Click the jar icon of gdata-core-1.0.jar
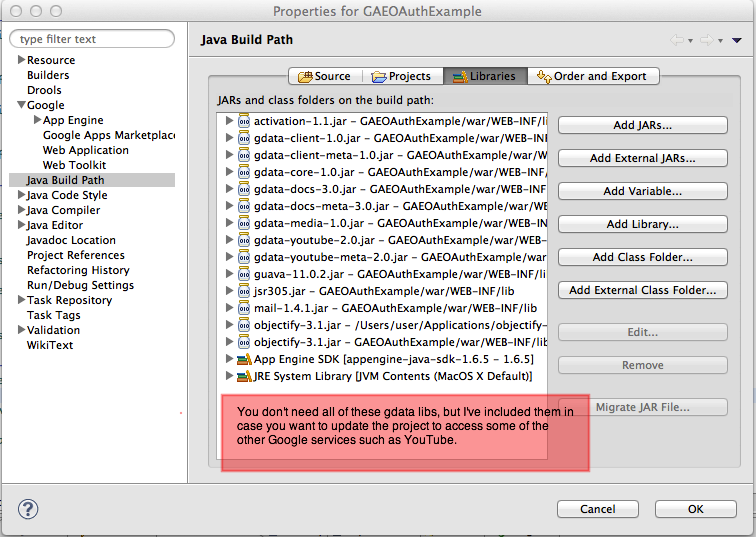Screen dimensions: 756x537 (244, 172)
